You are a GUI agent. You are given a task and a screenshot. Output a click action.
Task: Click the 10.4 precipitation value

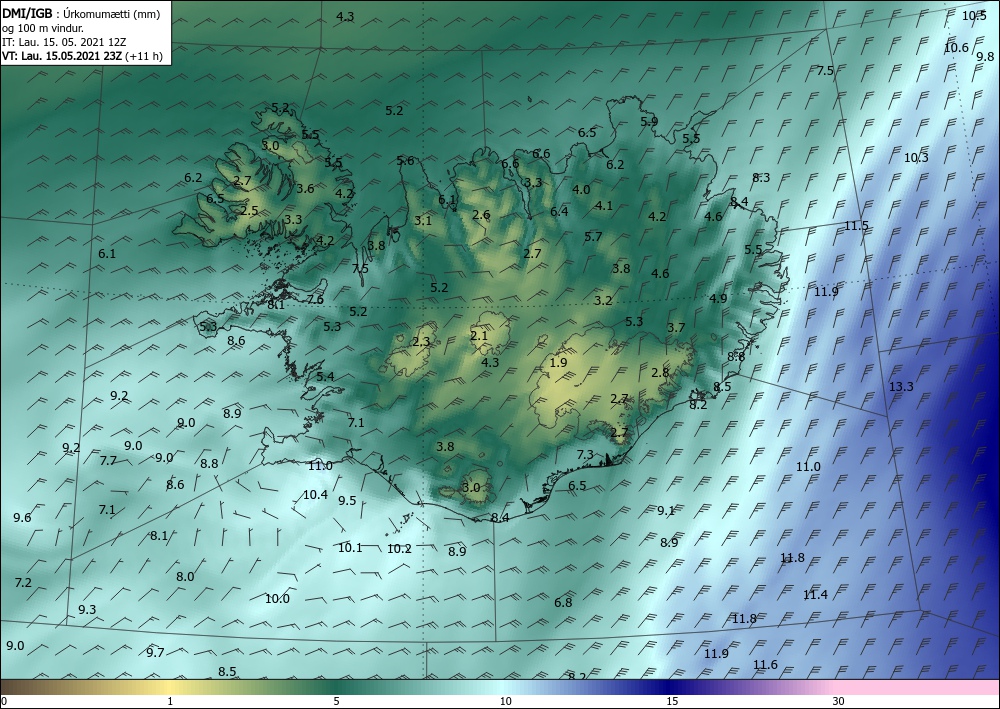pos(315,494)
